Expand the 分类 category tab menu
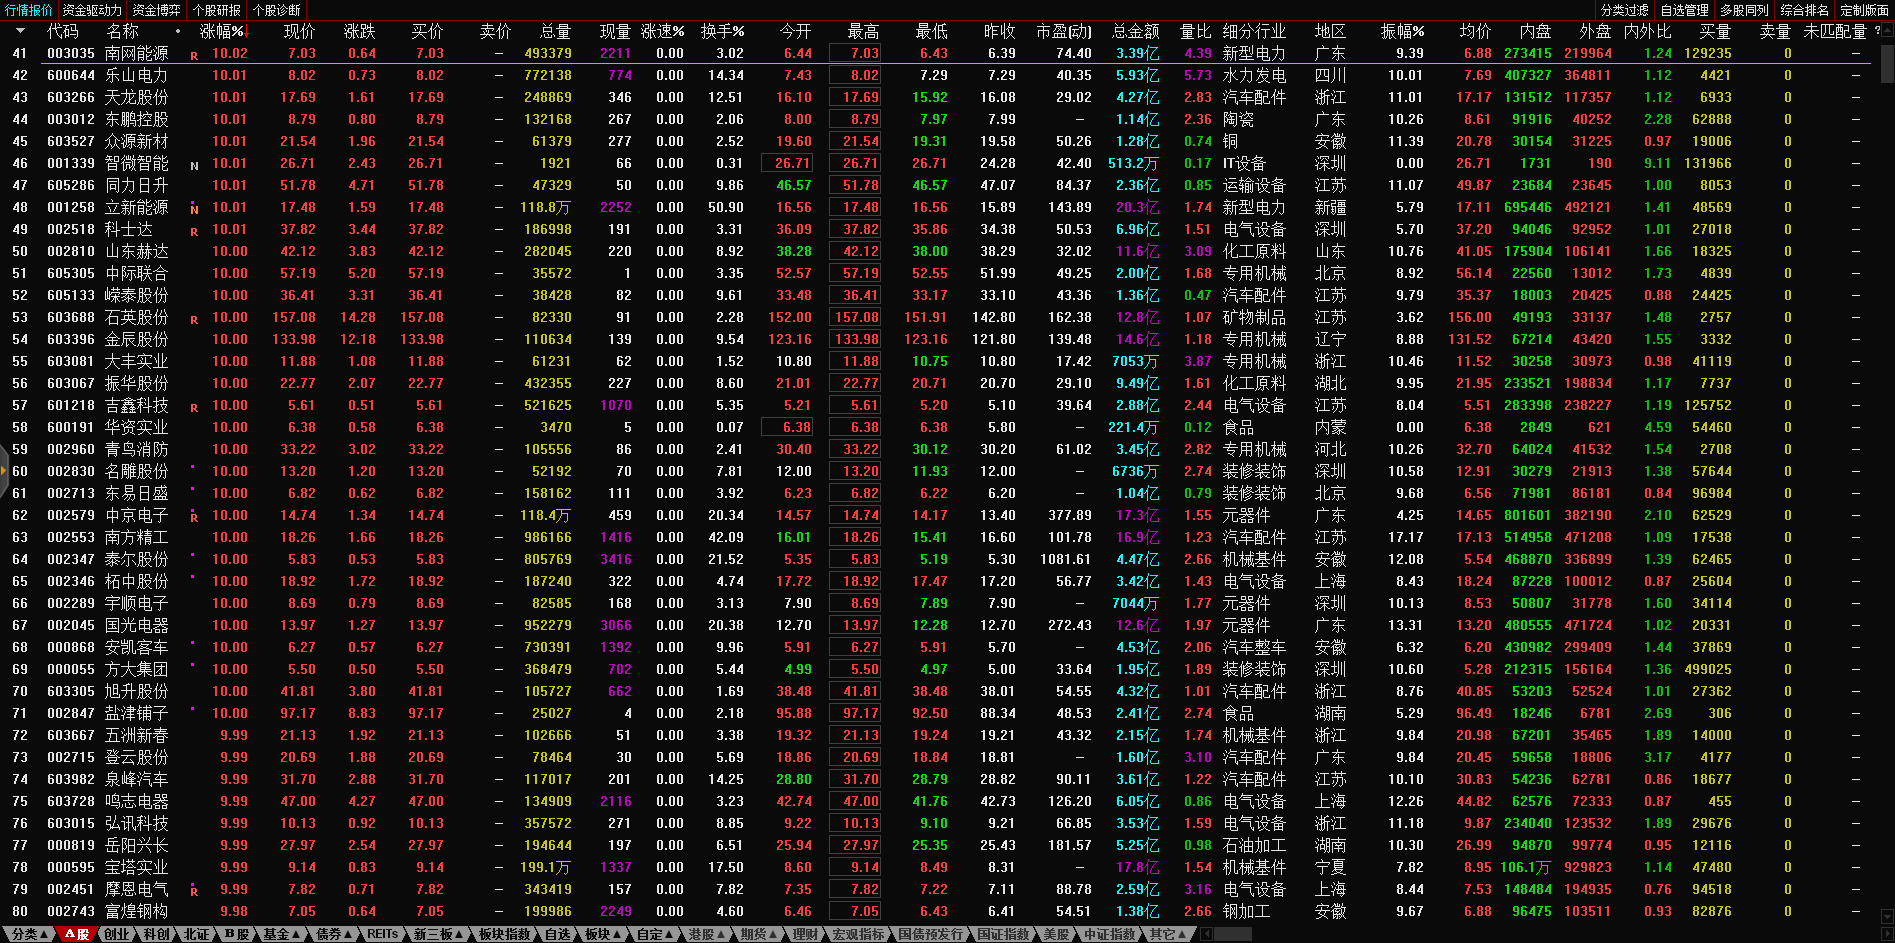The height and width of the screenshot is (943, 1895). click(x=28, y=934)
